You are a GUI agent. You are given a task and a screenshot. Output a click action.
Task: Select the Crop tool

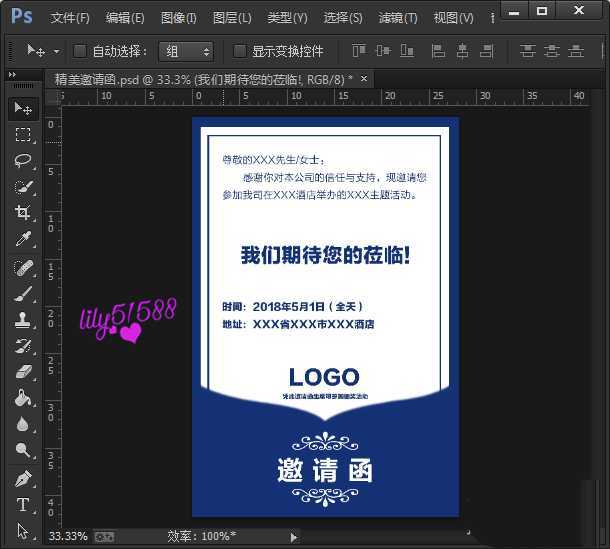click(23, 213)
